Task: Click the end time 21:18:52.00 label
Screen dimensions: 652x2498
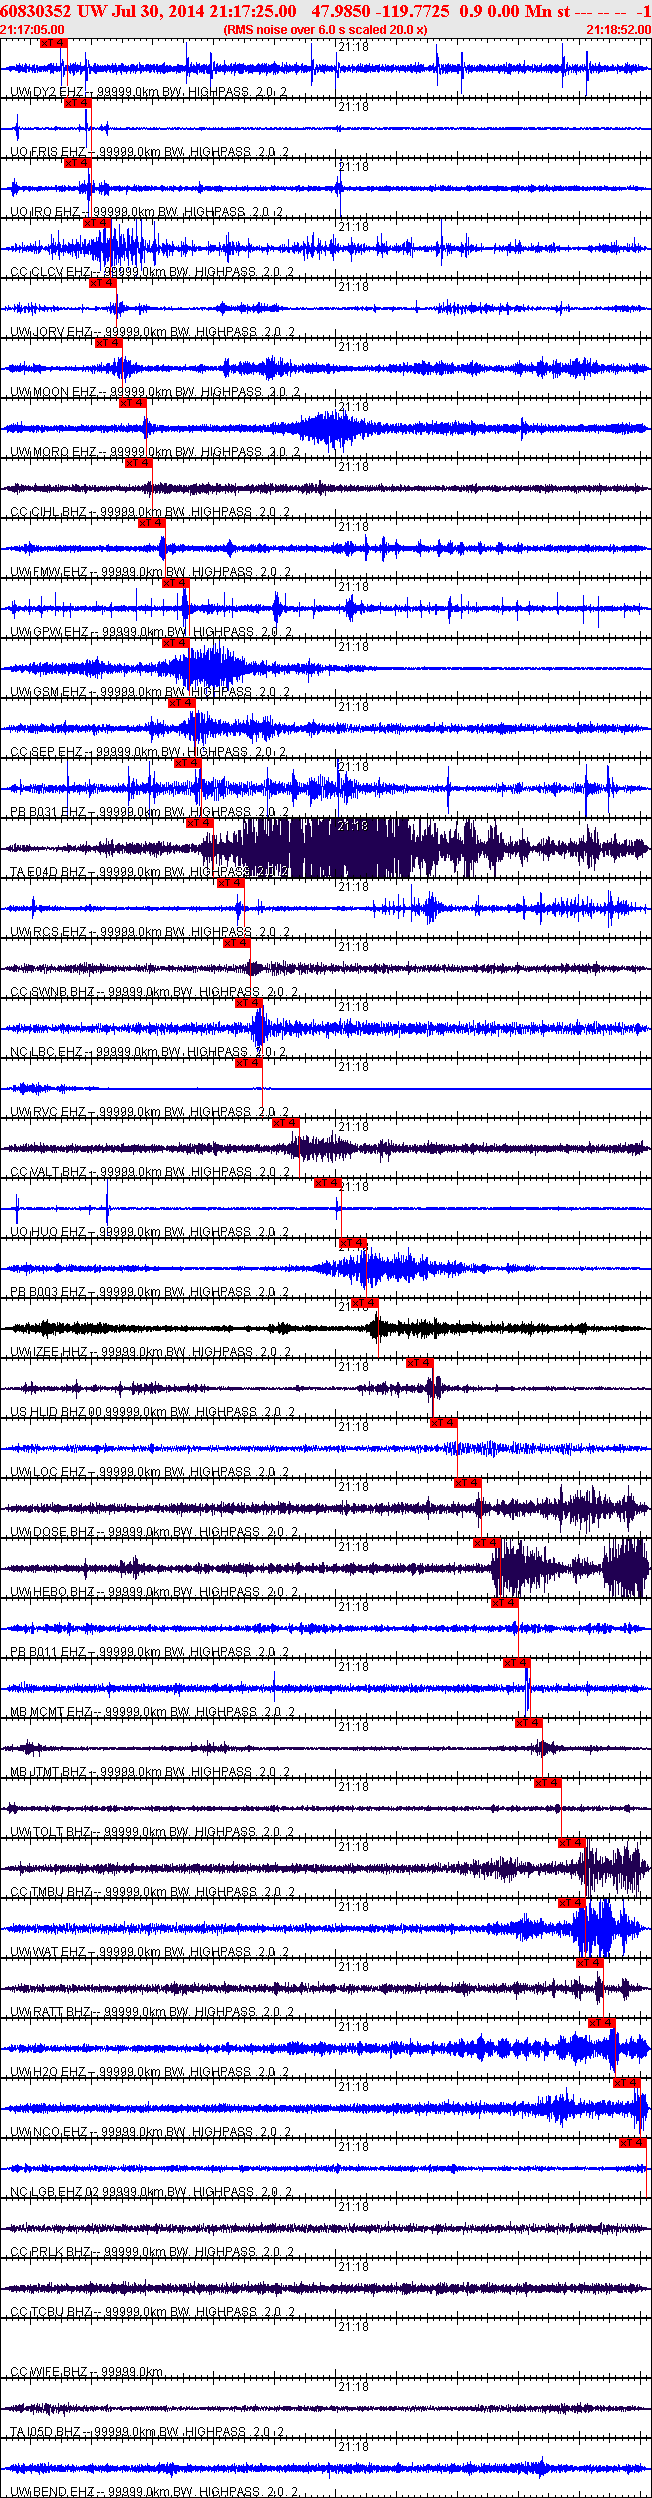Action: tap(618, 30)
